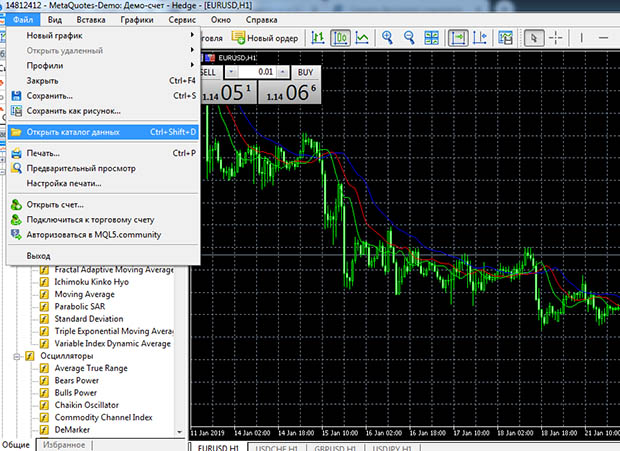Screen dimensions: 620x451
Task: Select Moving Average indicator
Action: [84, 294]
